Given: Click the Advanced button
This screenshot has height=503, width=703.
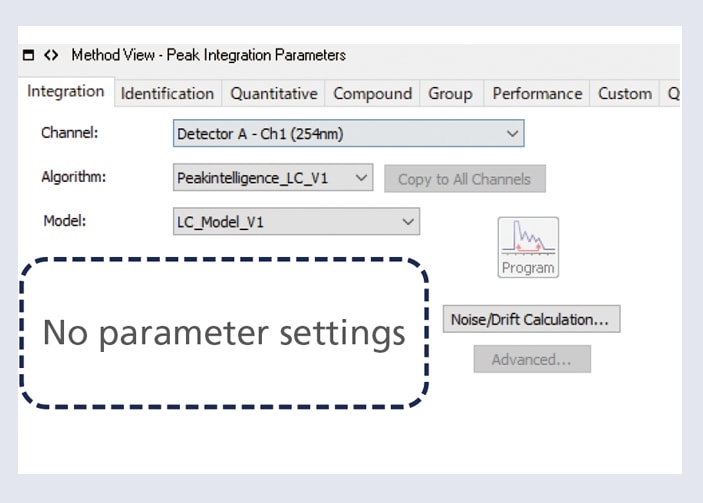Looking at the screenshot, I should click(531, 359).
